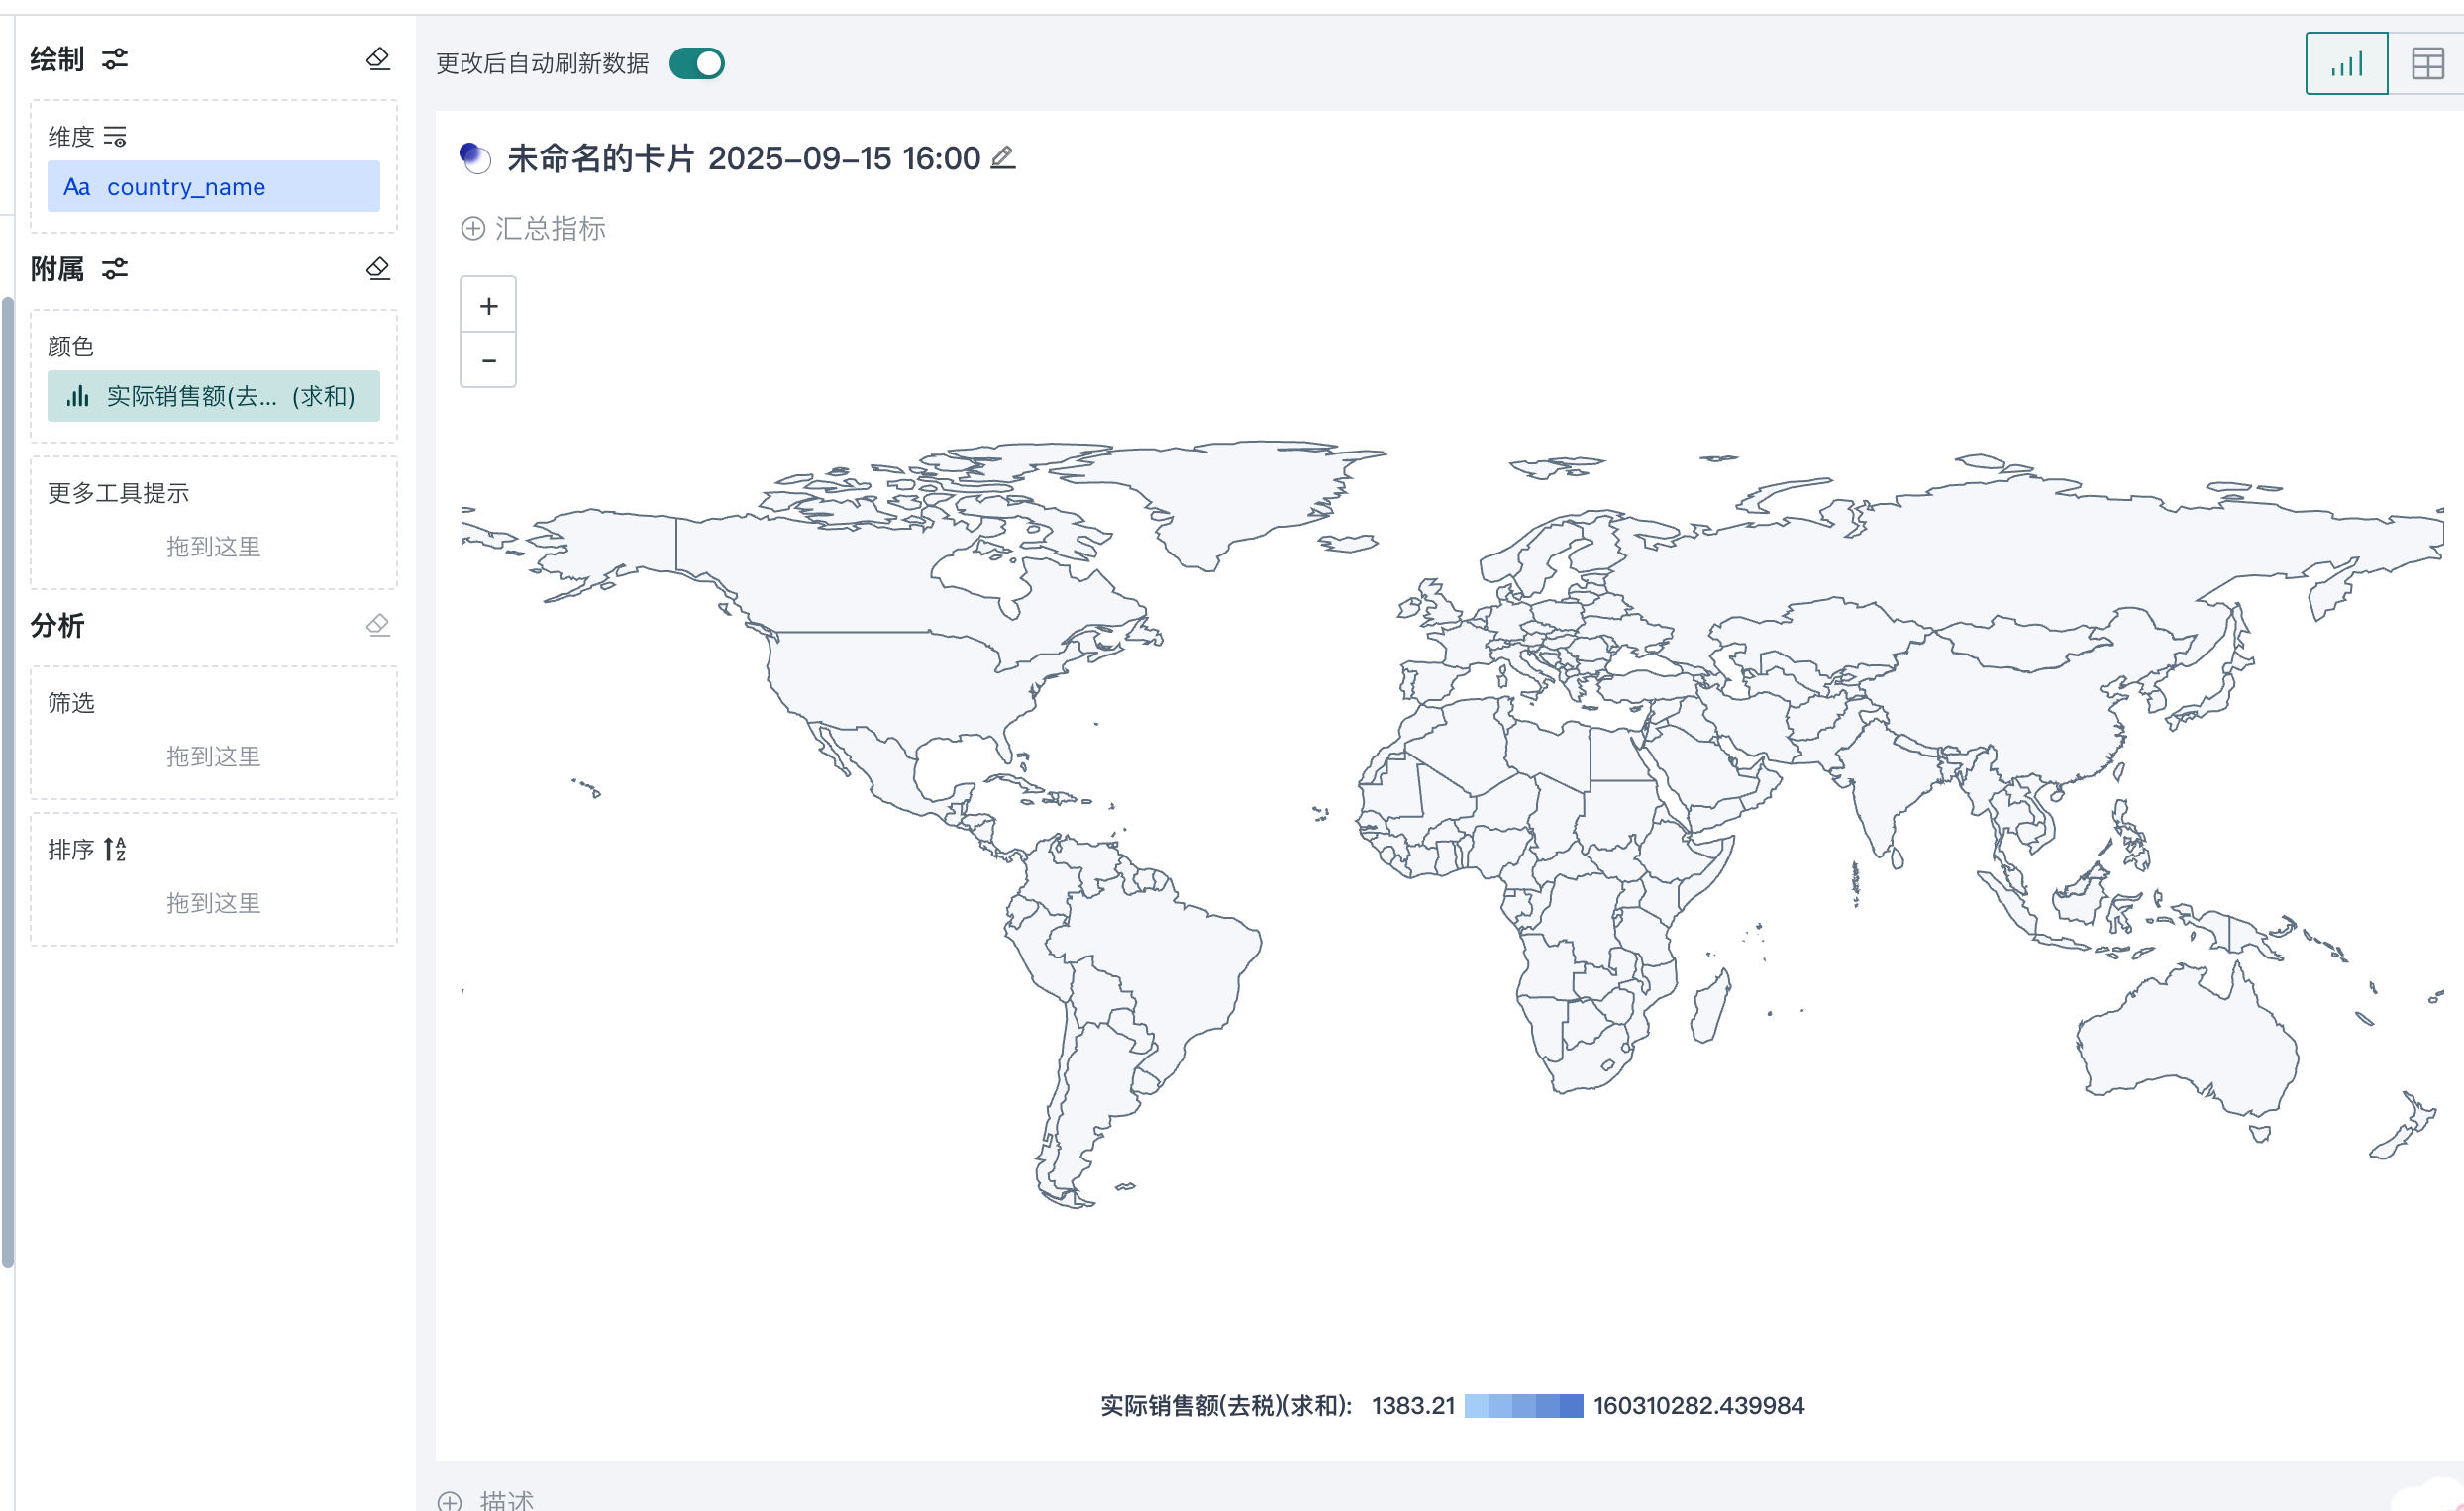Add a 汇总指标 summary metric
Image resolution: width=2464 pixels, height=1511 pixels.
pyautogui.click(x=533, y=228)
